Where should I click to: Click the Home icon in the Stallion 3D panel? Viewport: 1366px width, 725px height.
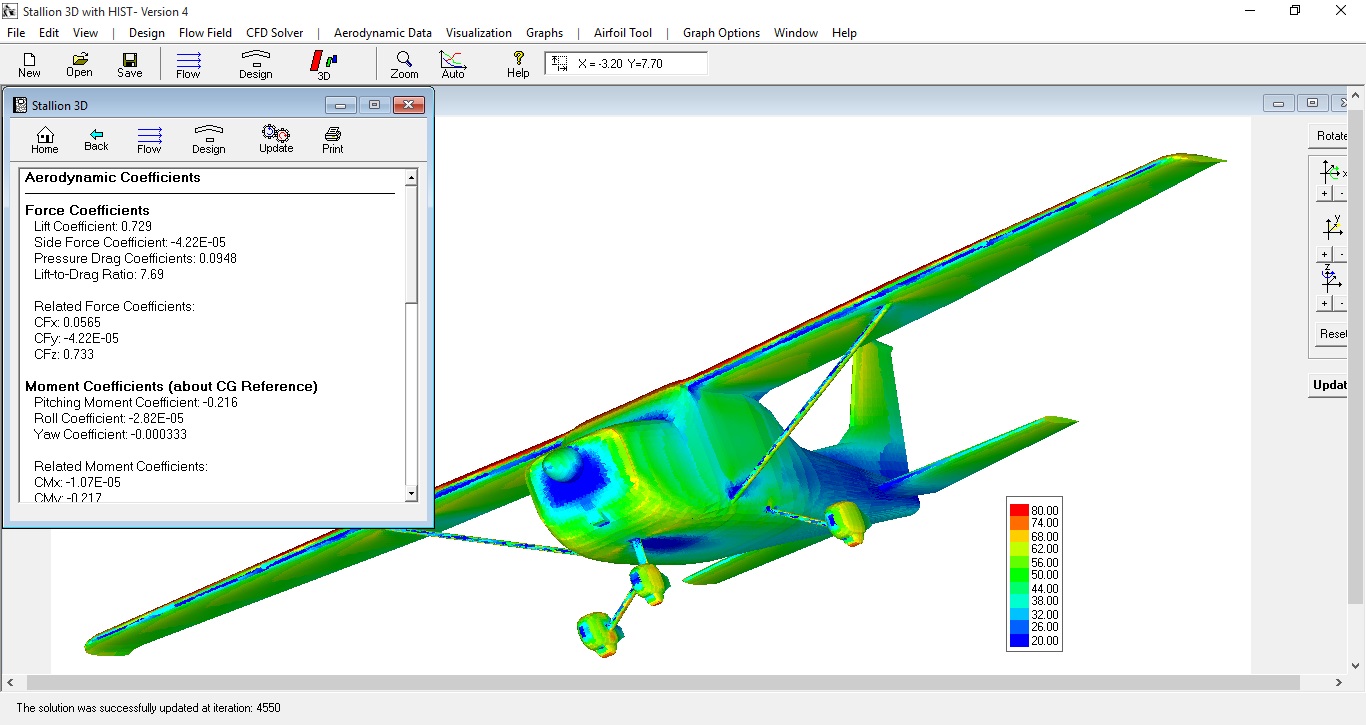(44, 138)
